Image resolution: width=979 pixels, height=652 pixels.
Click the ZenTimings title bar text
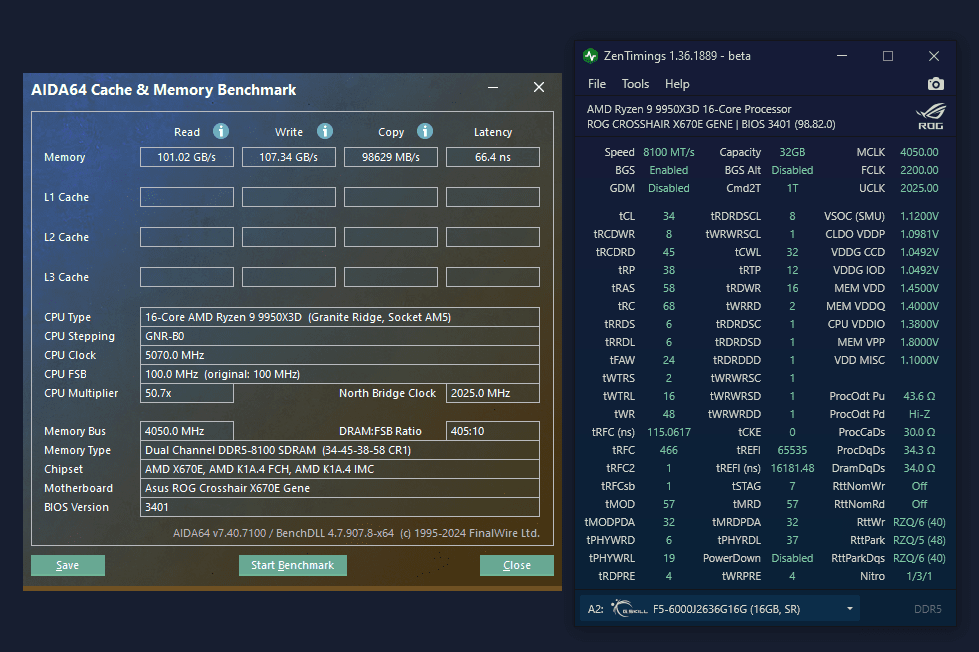677,56
